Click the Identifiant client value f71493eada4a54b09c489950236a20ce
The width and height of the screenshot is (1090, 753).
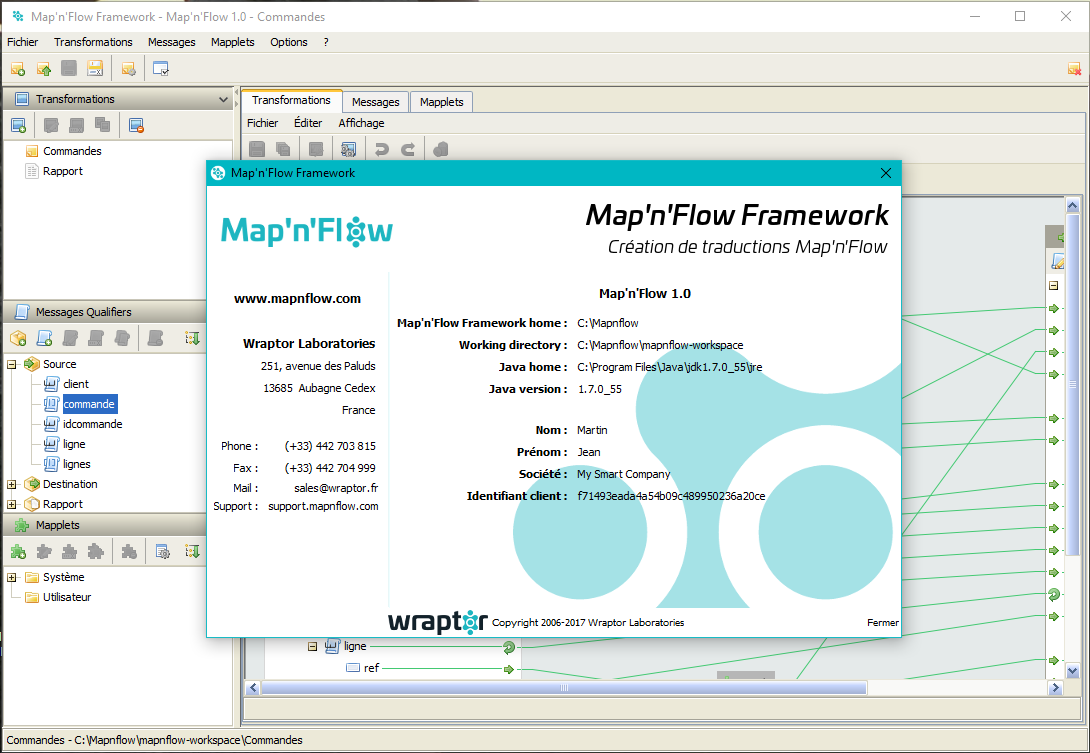coord(671,496)
